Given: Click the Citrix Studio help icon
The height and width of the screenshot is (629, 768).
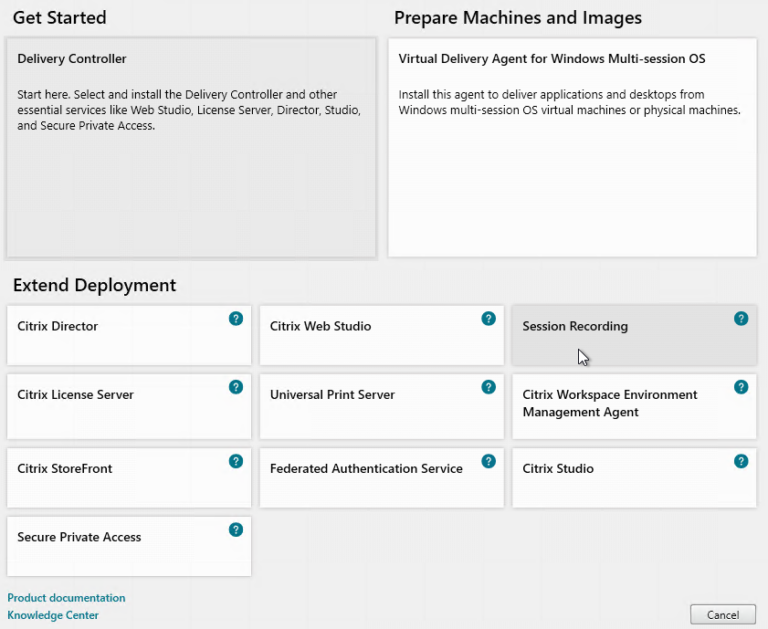Looking at the screenshot, I should pos(741,461).
